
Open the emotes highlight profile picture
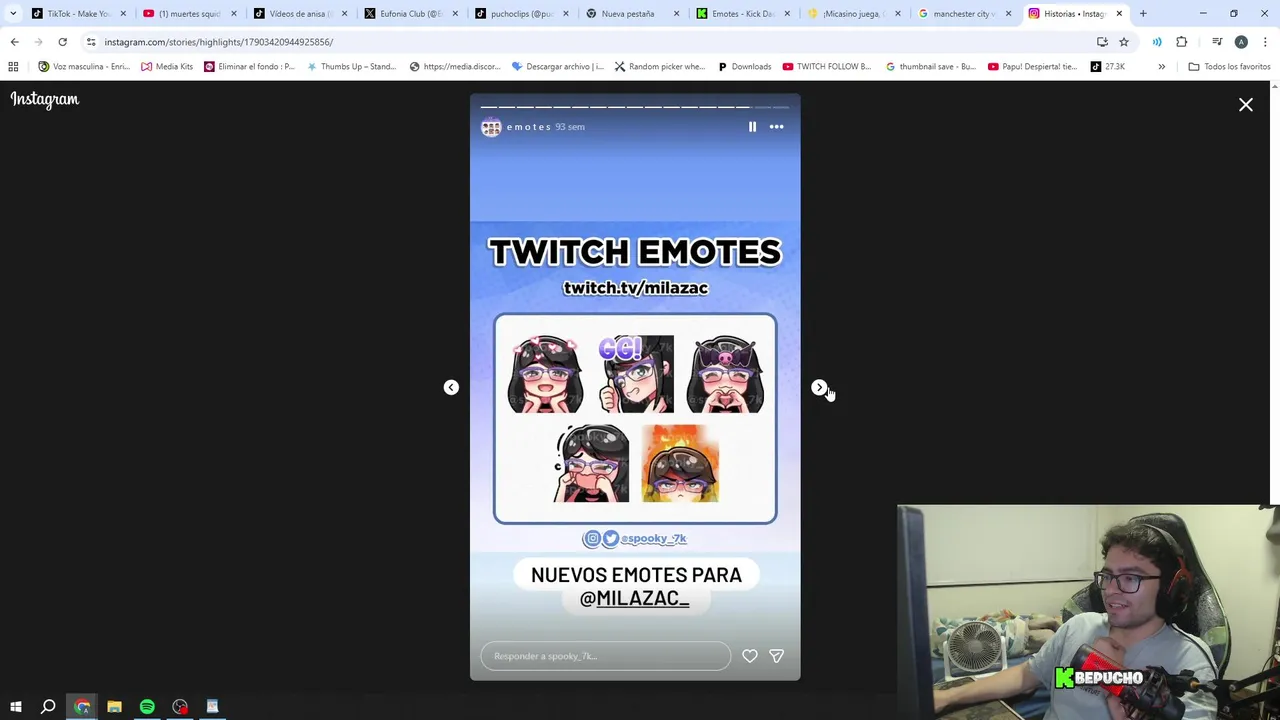tap(491, 127)
